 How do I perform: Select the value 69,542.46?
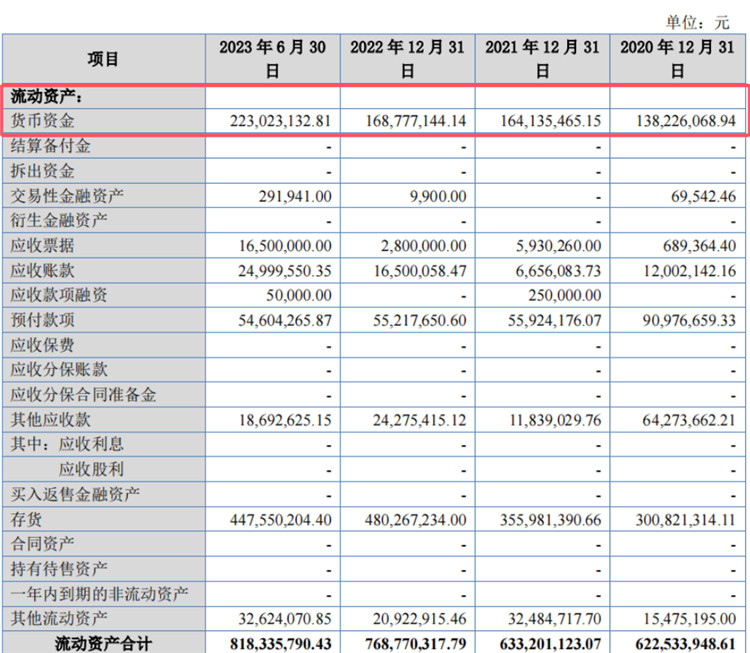point(704,197)
